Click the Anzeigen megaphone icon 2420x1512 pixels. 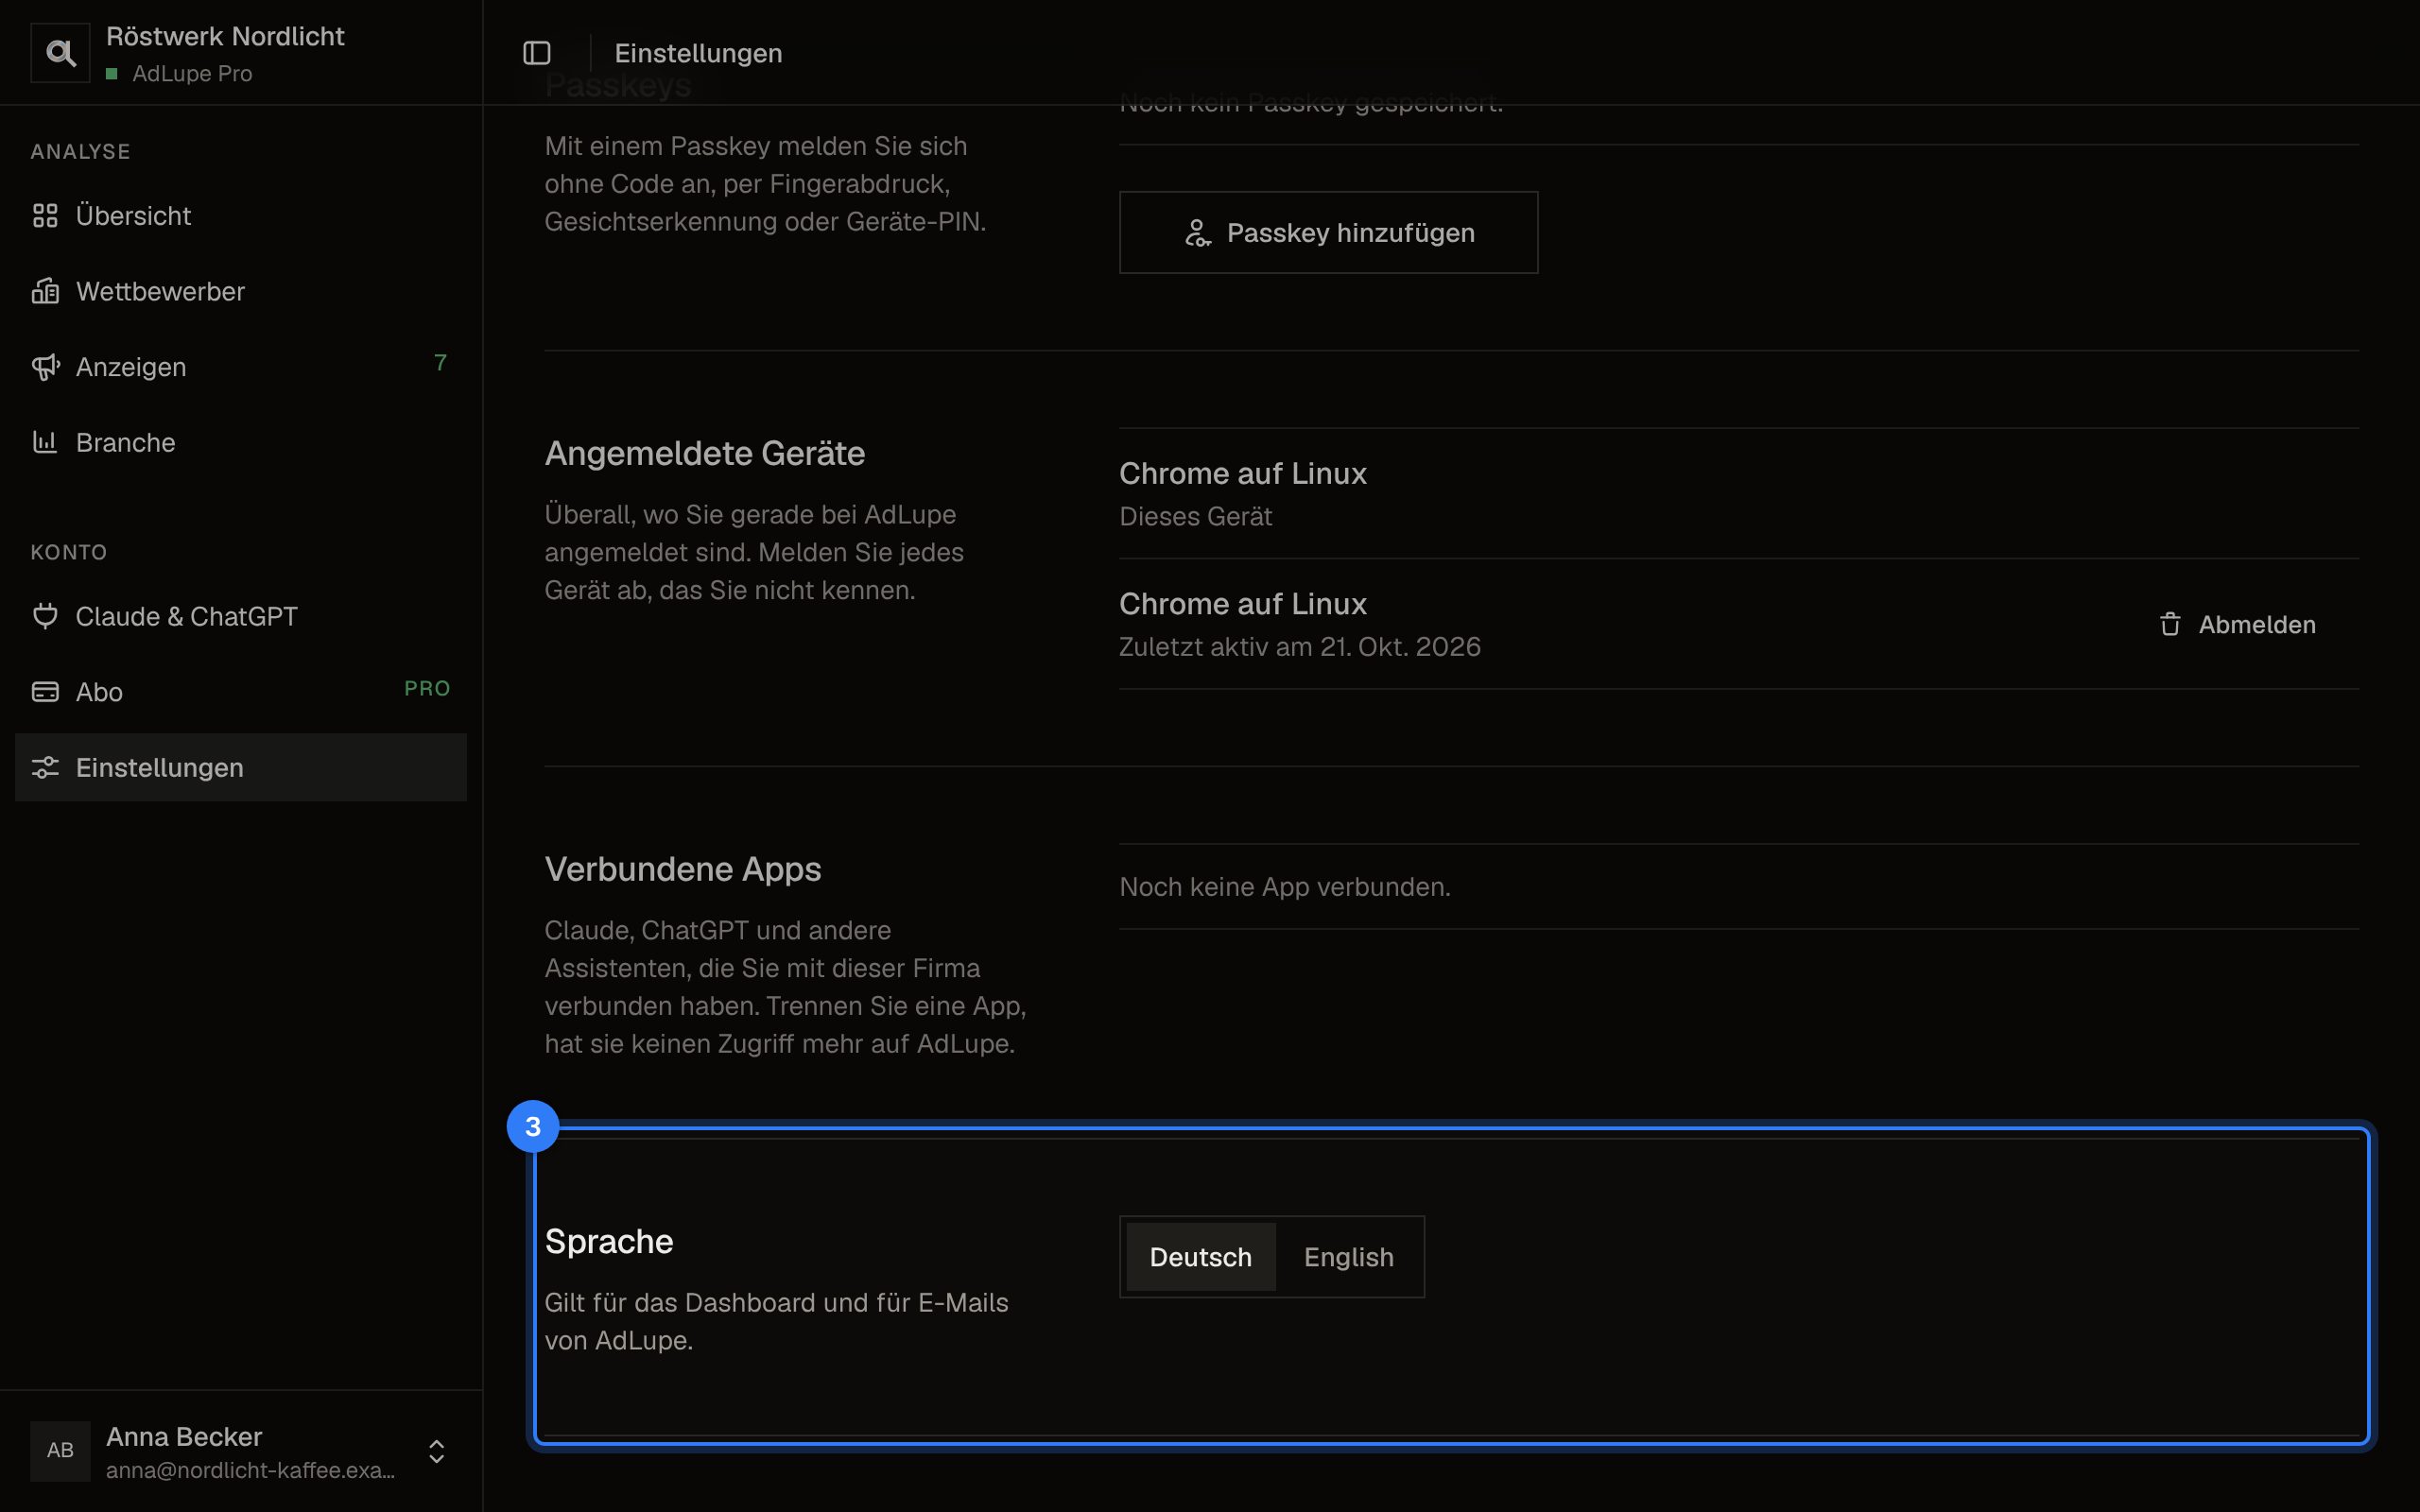coord(45,367)
